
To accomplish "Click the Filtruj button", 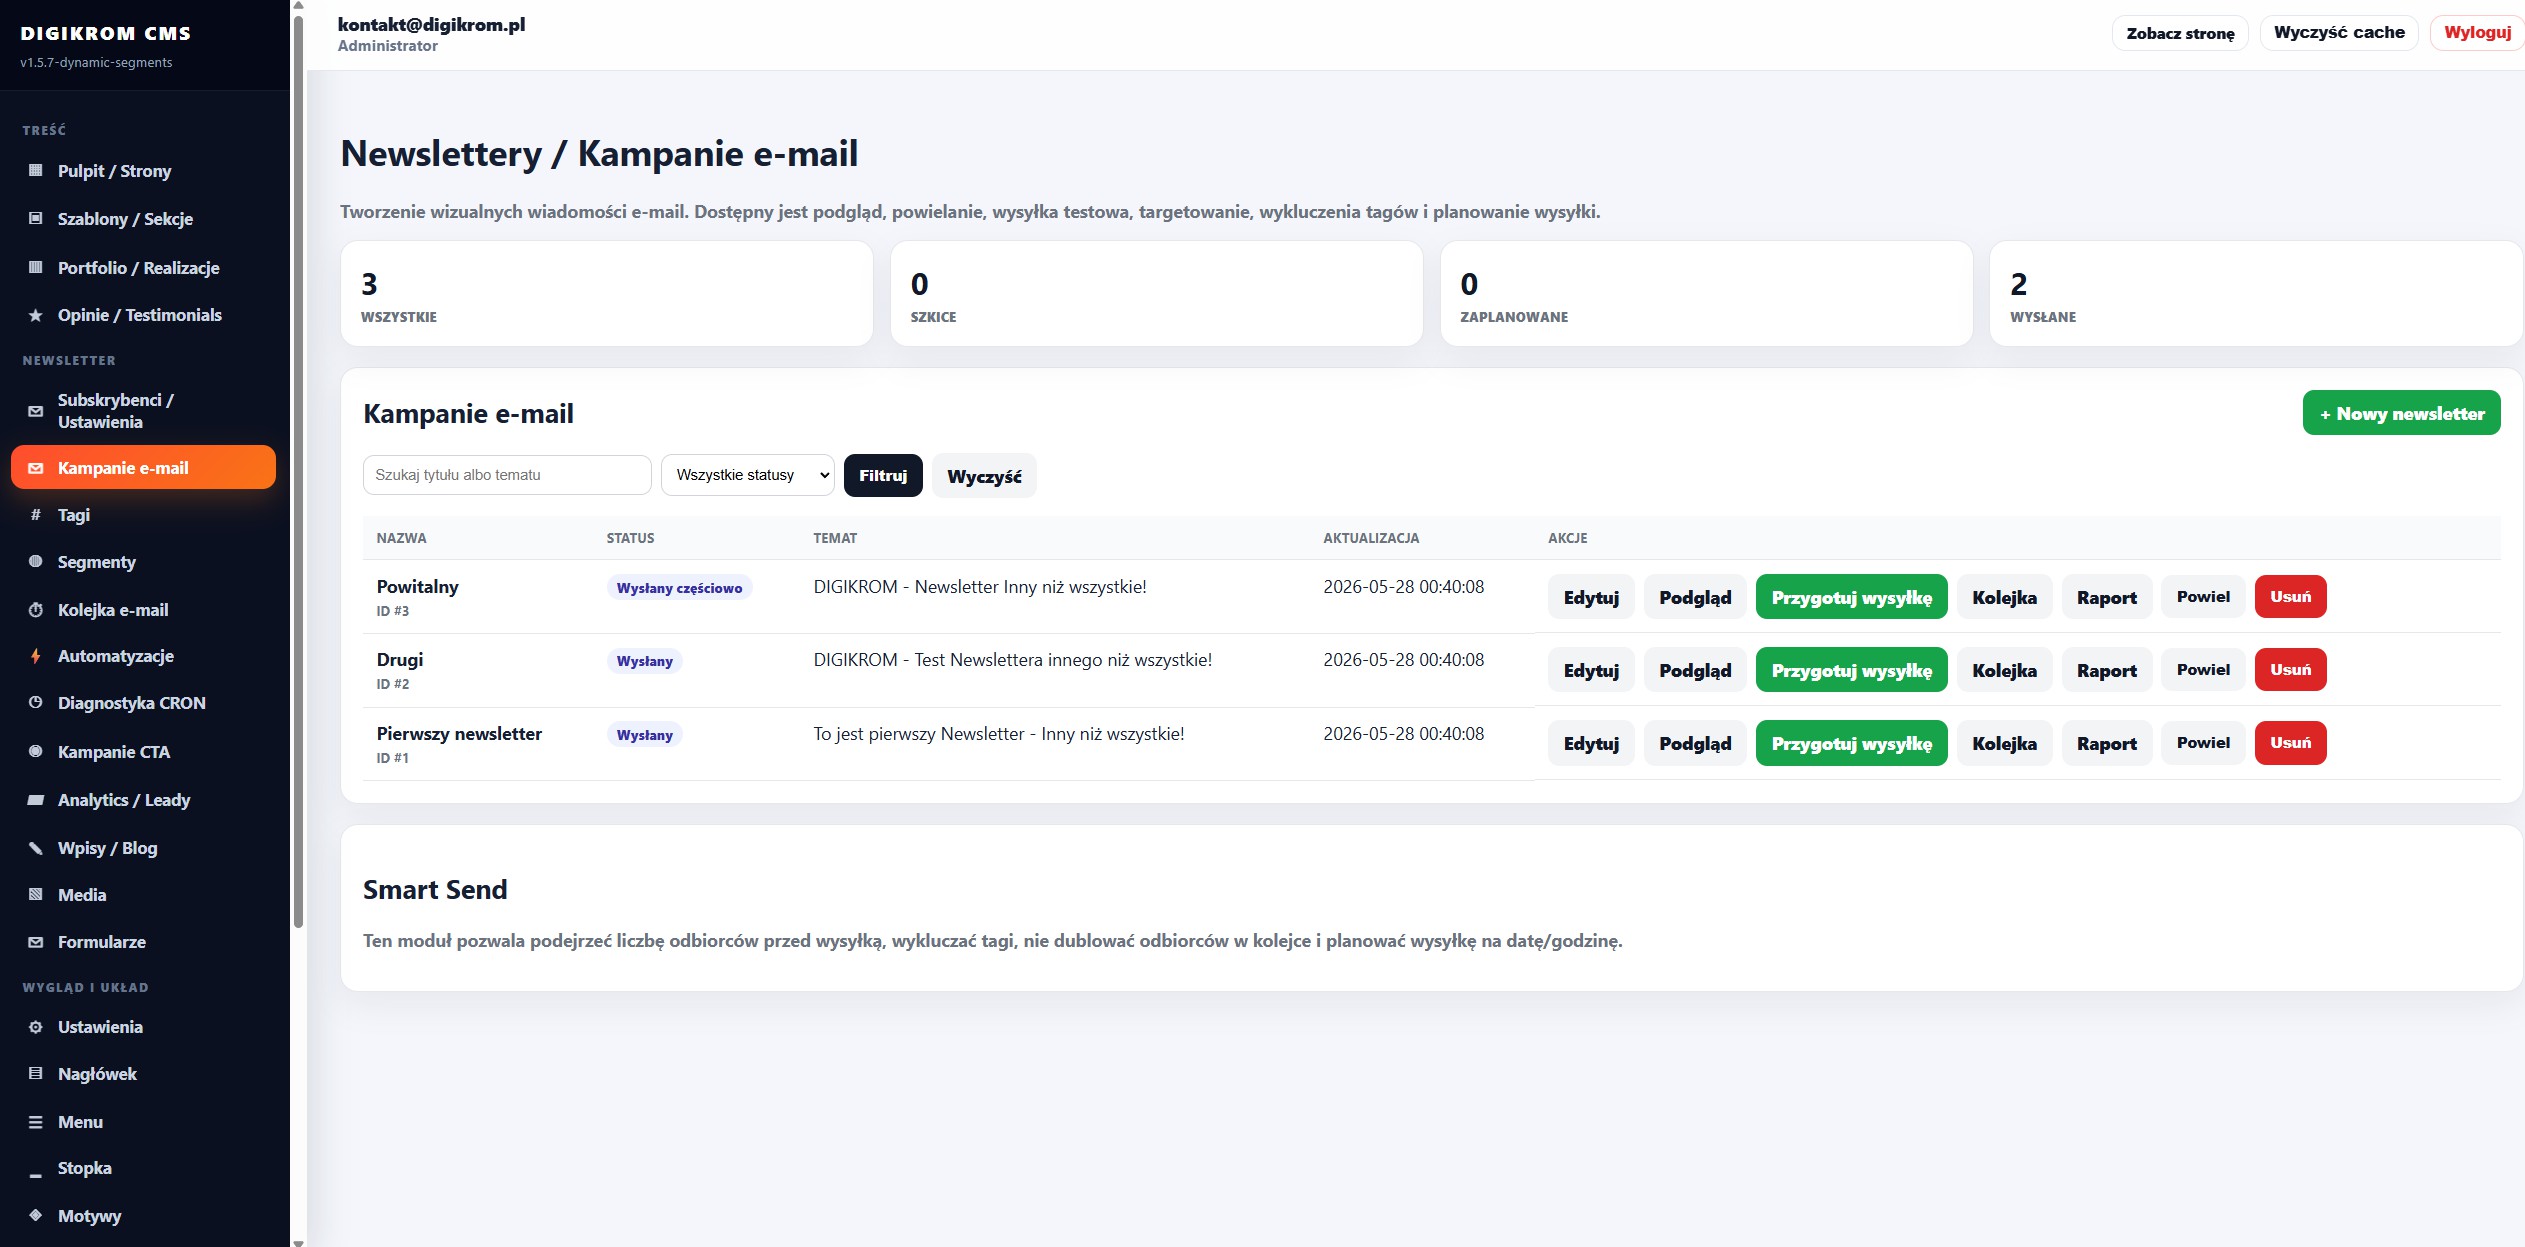I will tap(883, 475).
